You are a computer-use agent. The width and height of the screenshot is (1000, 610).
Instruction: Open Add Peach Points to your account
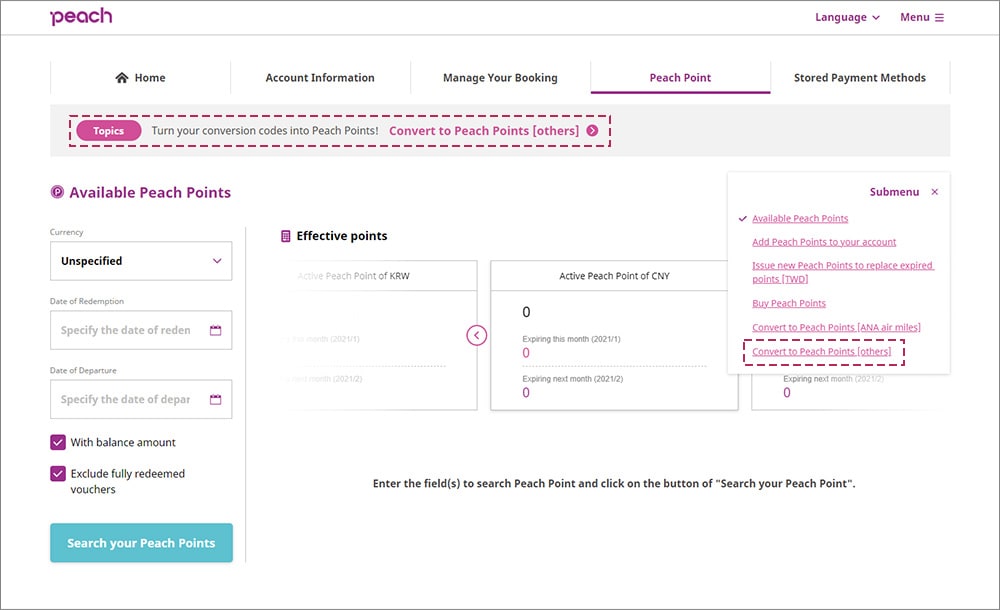click(824, 242)
